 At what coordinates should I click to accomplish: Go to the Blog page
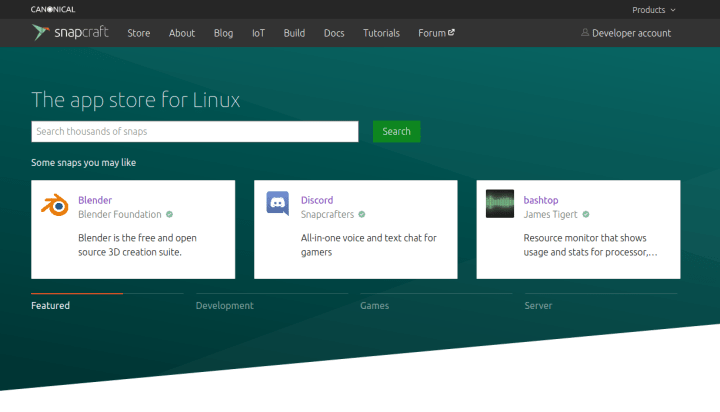pyautogui.click(x=223, y=33)
